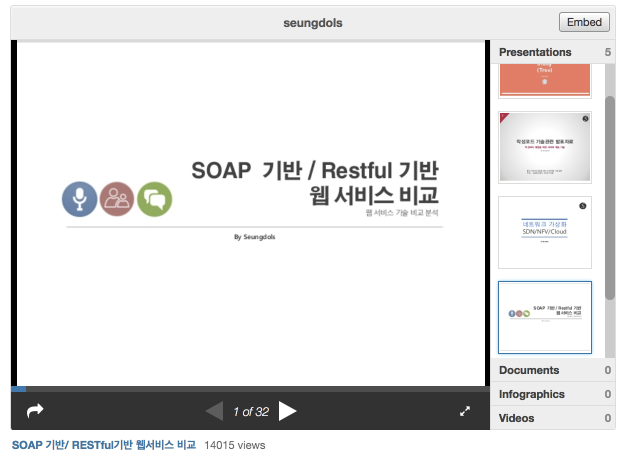Viewport: 629px width, 469px height.
Task: Expand the Presentations section
Action: 554,52
